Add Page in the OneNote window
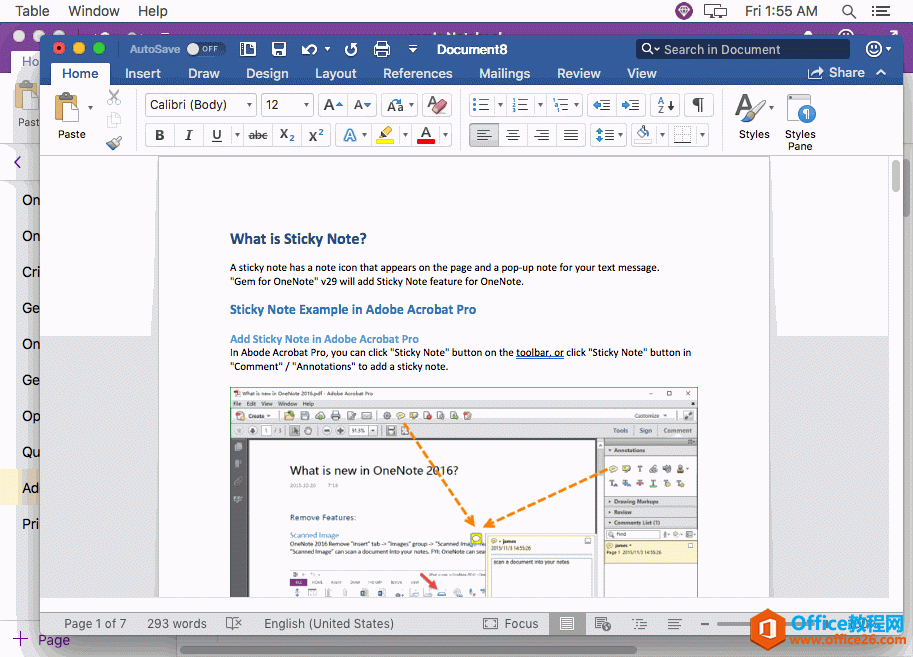The height and width of the screenshot is (657, 913). point(41,640)
